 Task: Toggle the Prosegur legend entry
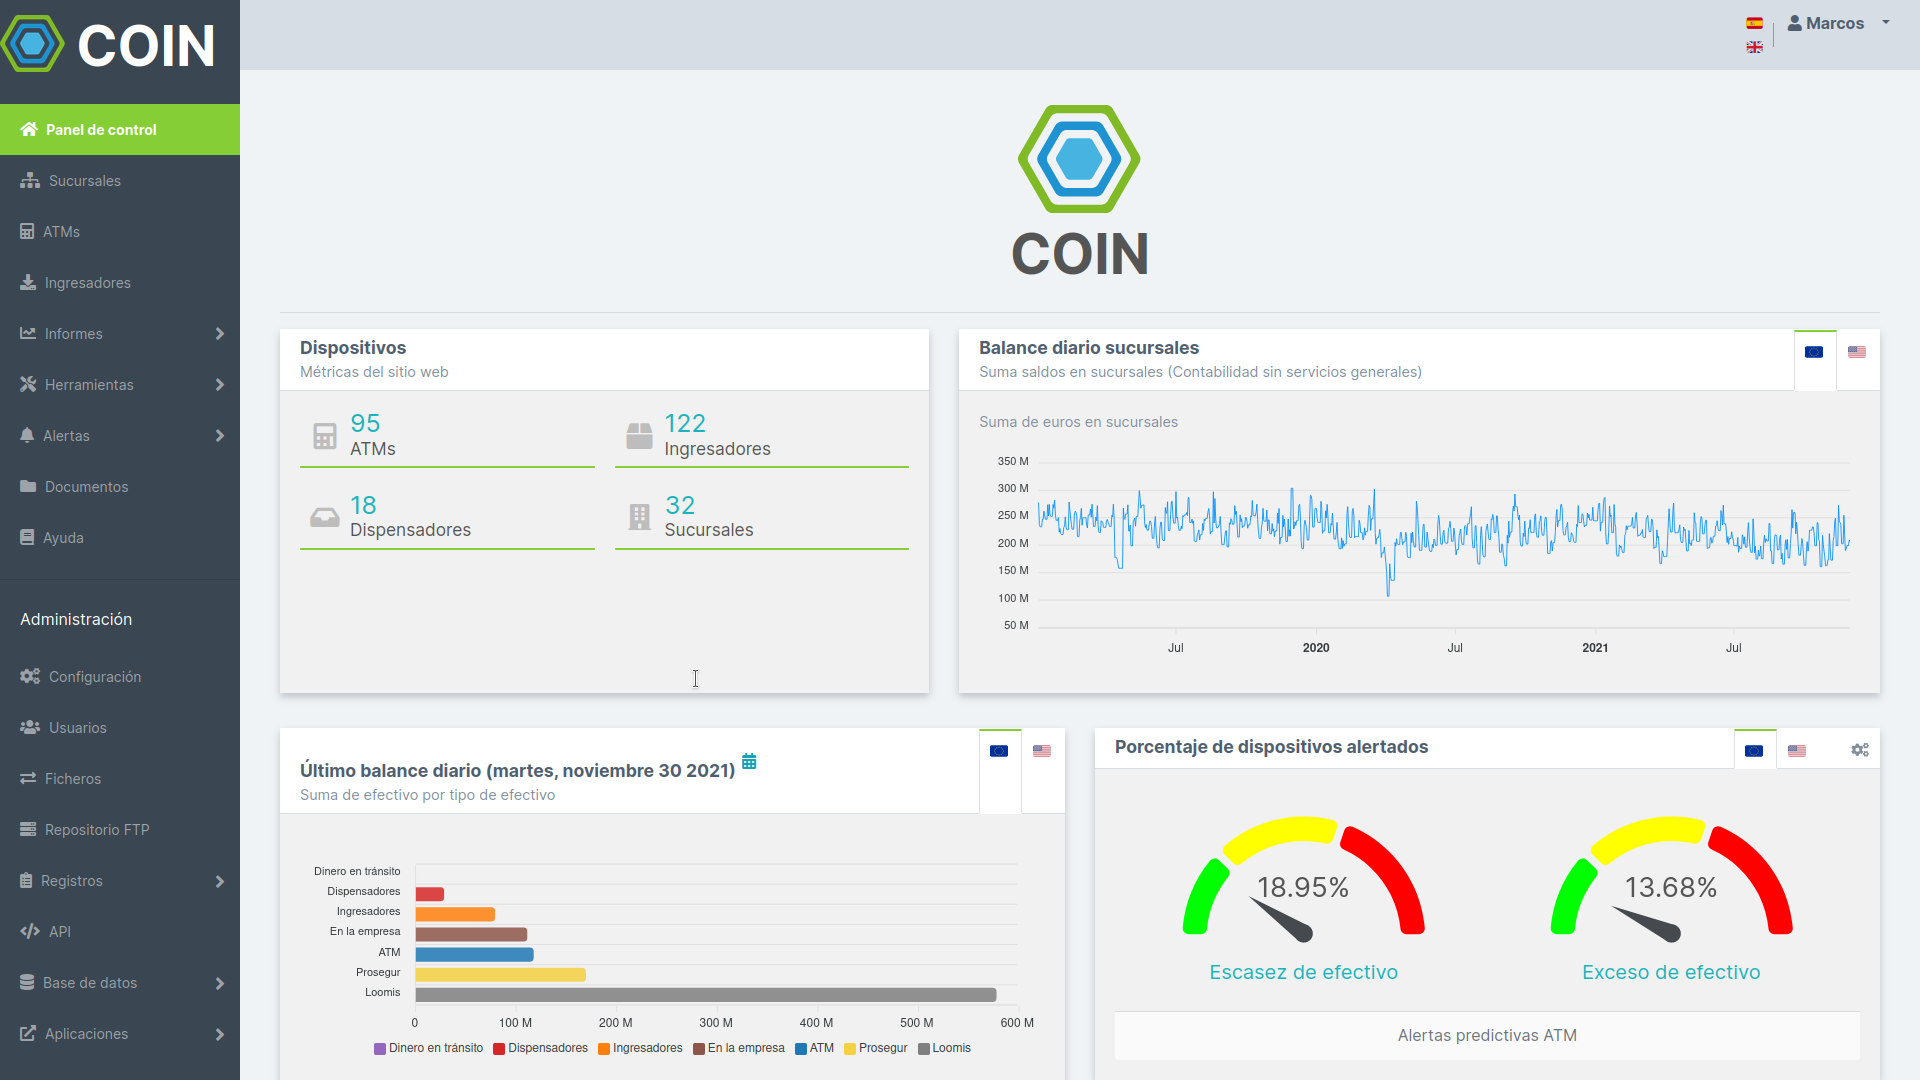(876, 1048)
